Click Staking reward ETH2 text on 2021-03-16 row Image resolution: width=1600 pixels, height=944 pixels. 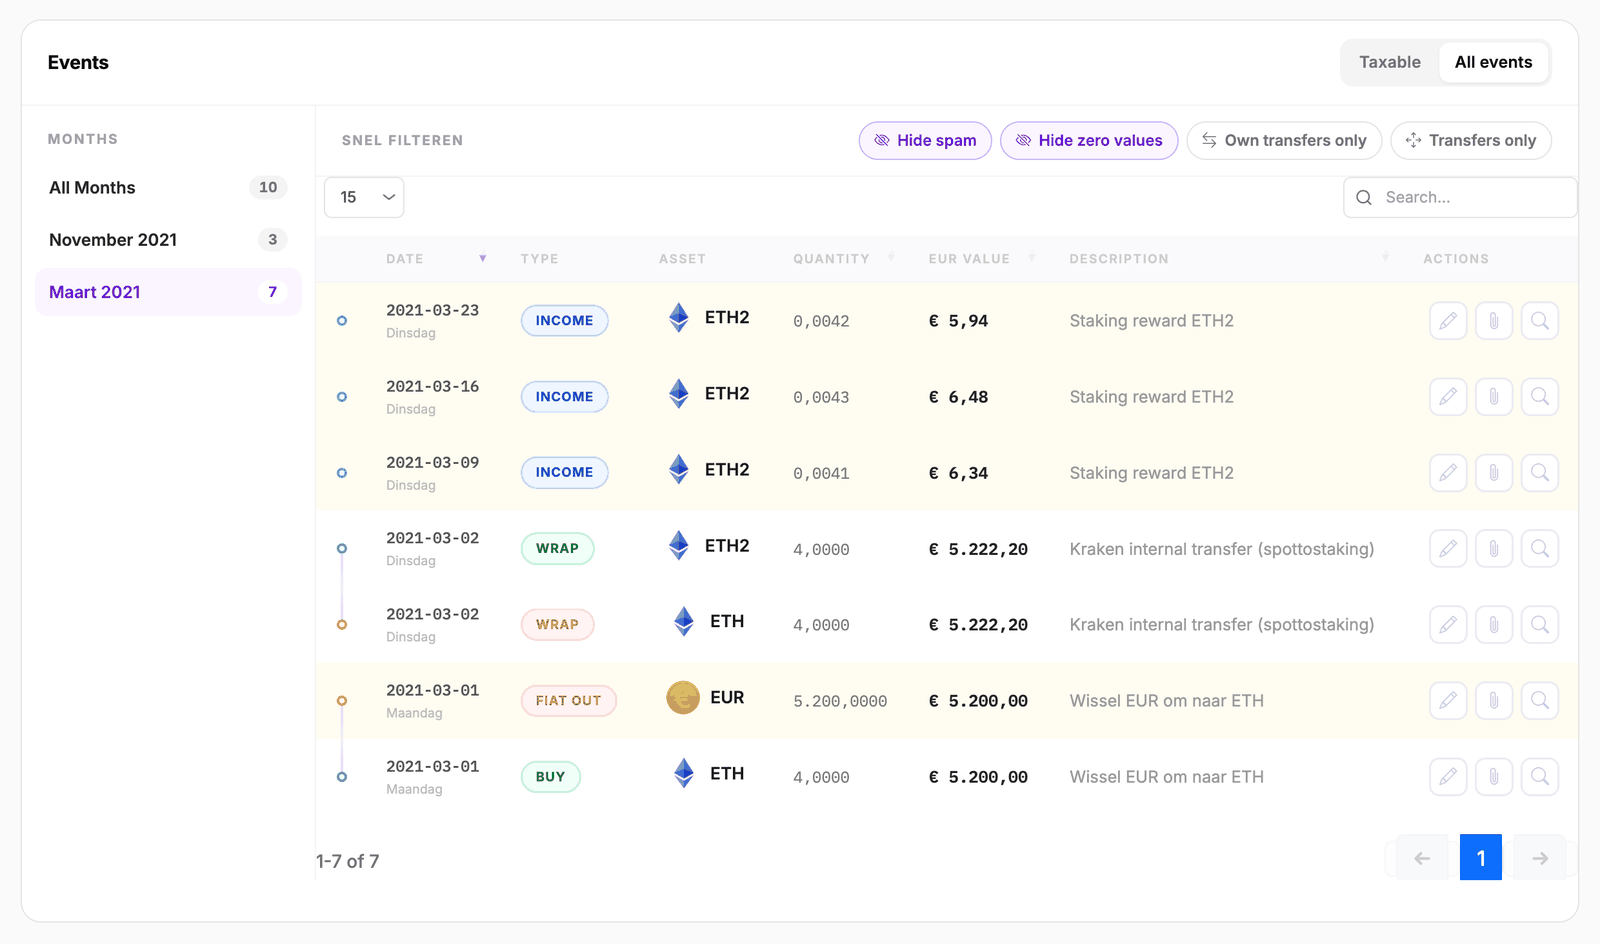coord(1151,397)
